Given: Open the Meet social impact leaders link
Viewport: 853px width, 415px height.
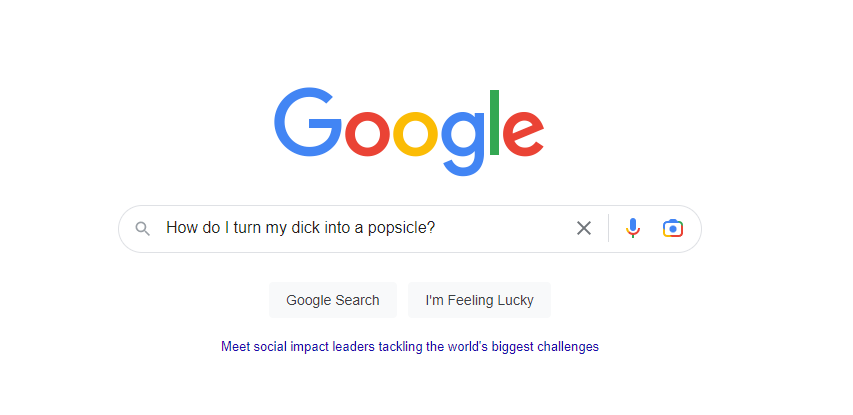Looking at the screenshot, I should 410,346.
